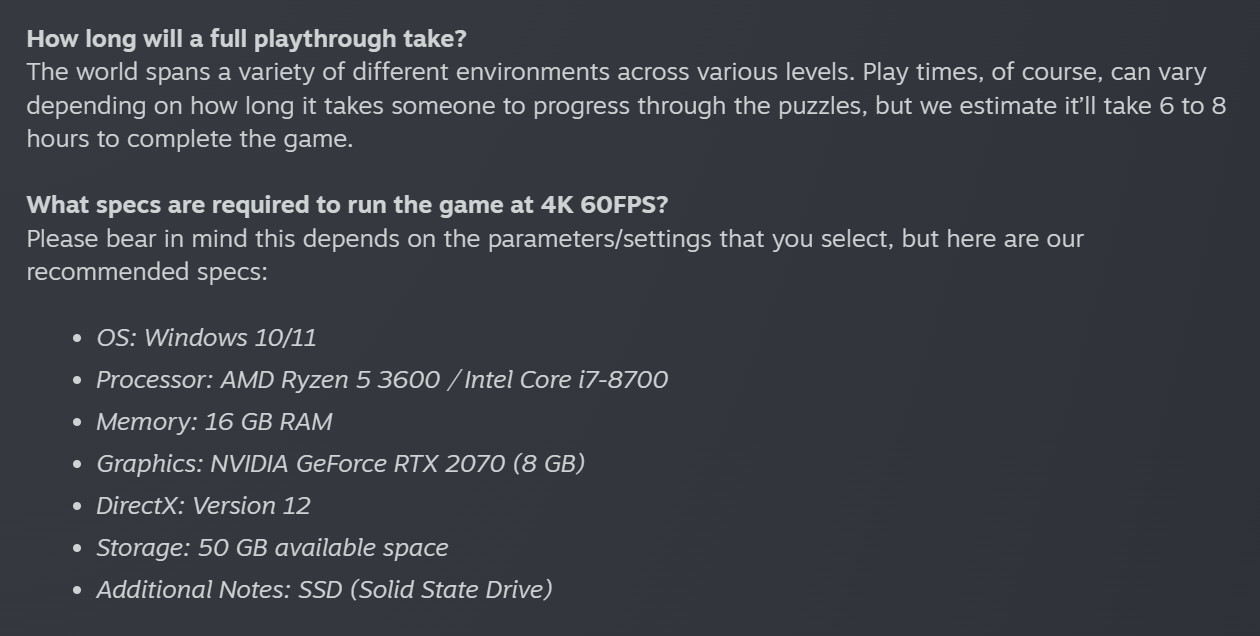Click the Additional Notes SSD line
This screenshot has height=636, width=1260.
324,590
